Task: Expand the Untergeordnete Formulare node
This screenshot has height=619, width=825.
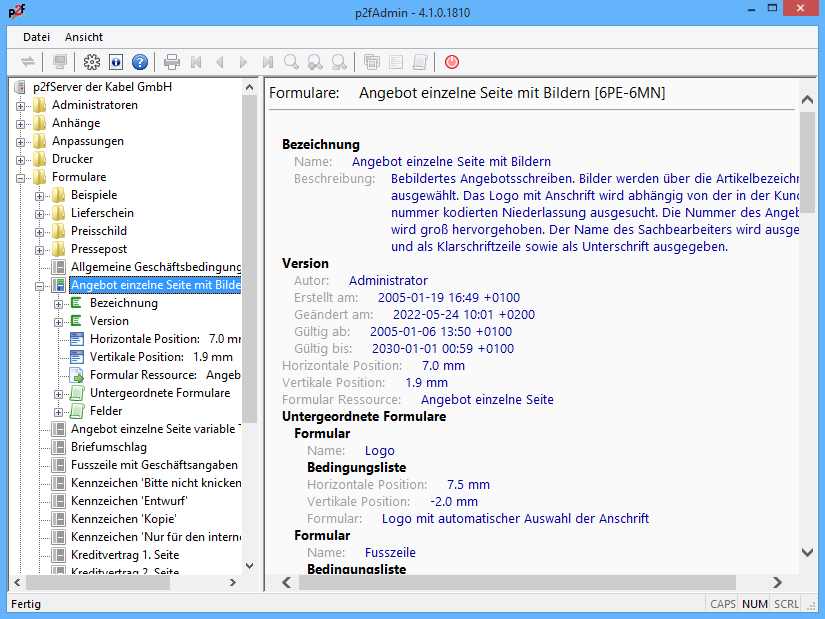Action: [59, 393]
